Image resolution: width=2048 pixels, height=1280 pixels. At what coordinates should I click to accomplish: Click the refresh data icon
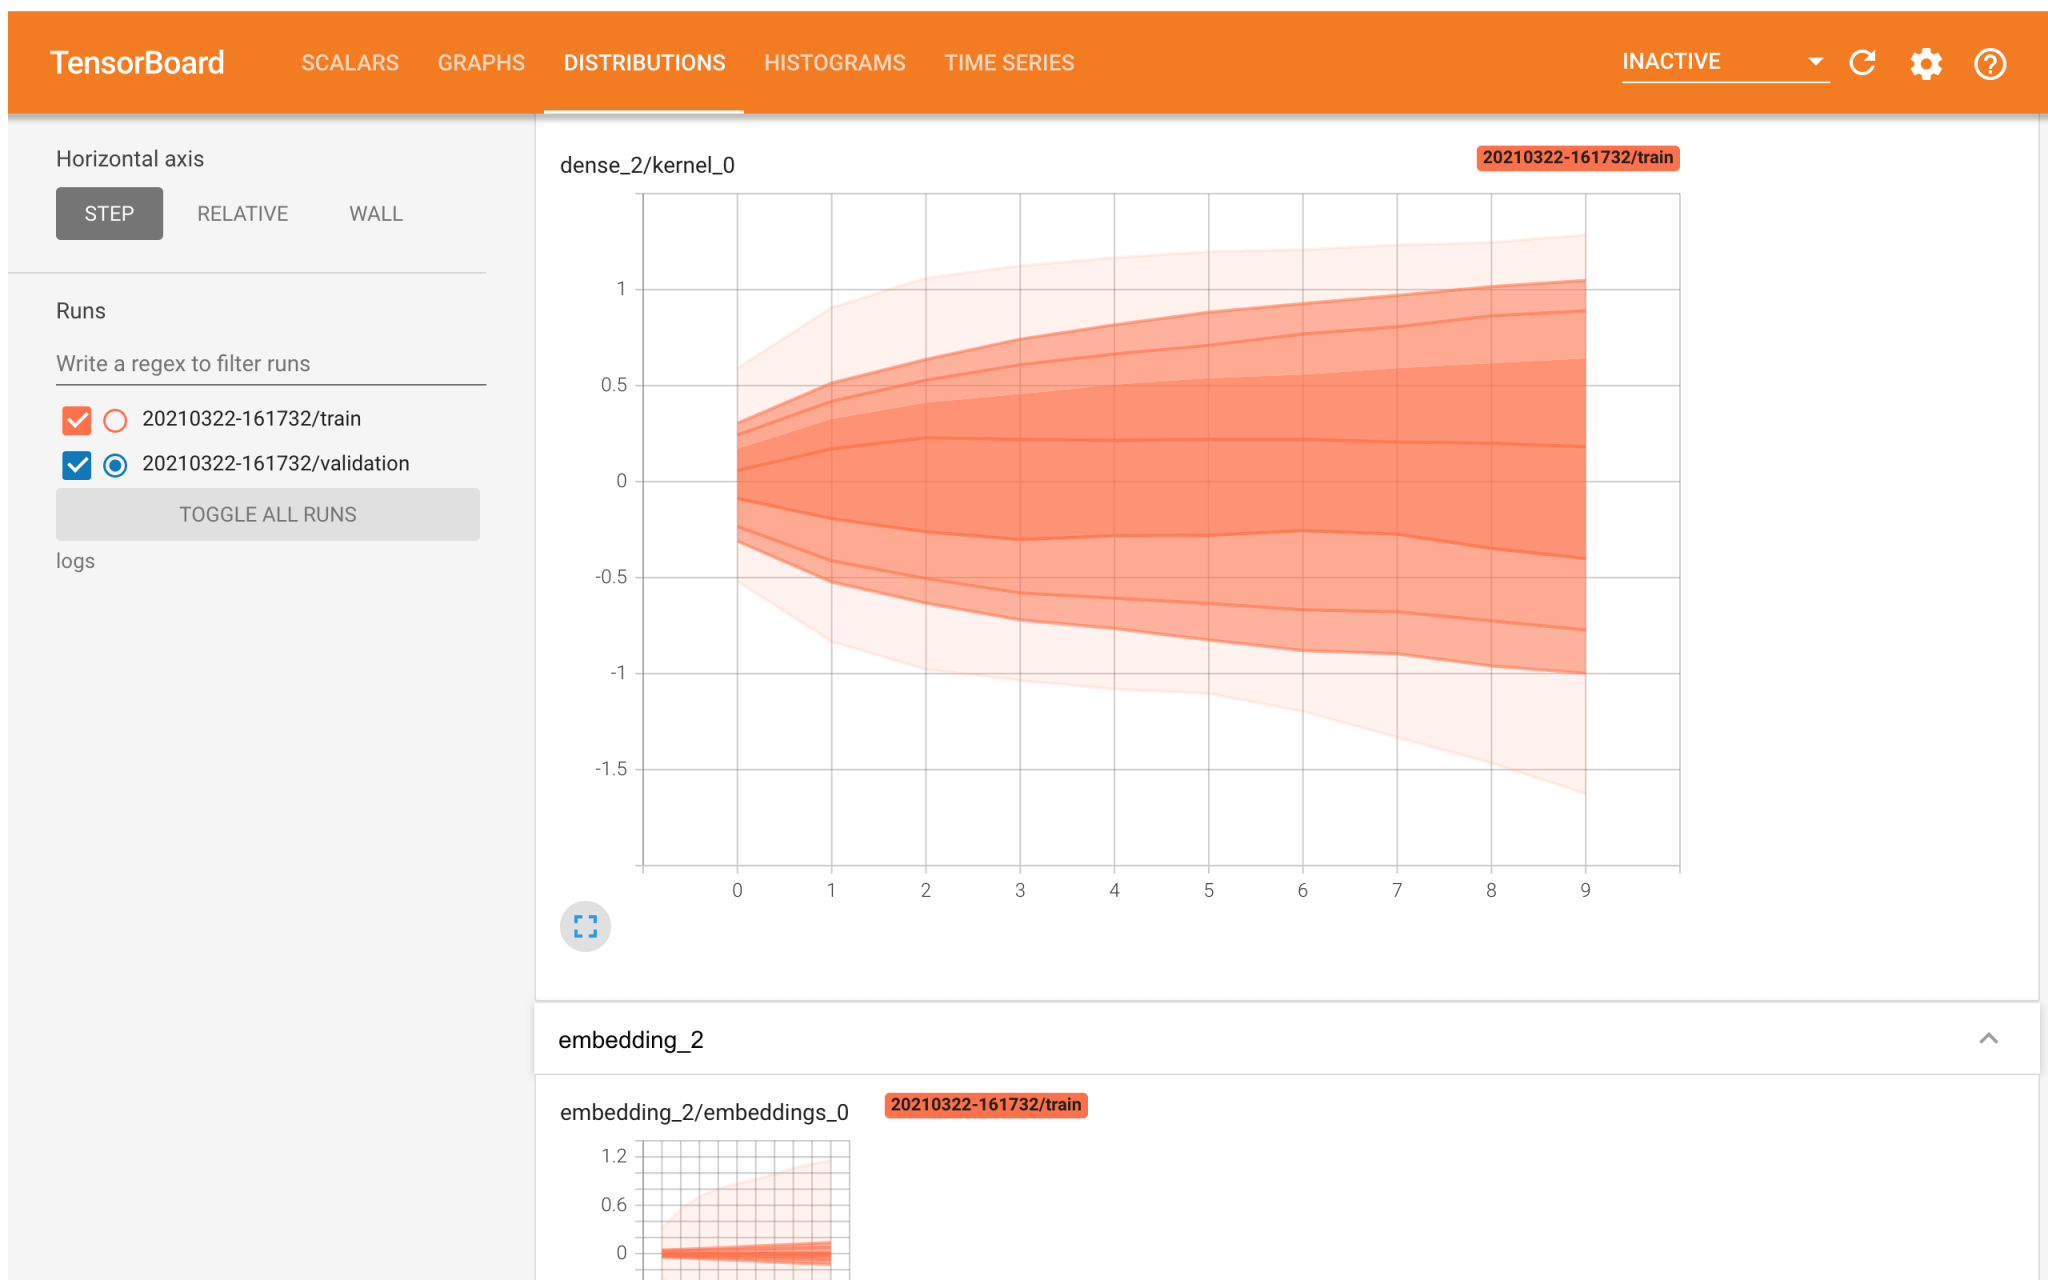pyautogui.click(x=1862, y=63)
